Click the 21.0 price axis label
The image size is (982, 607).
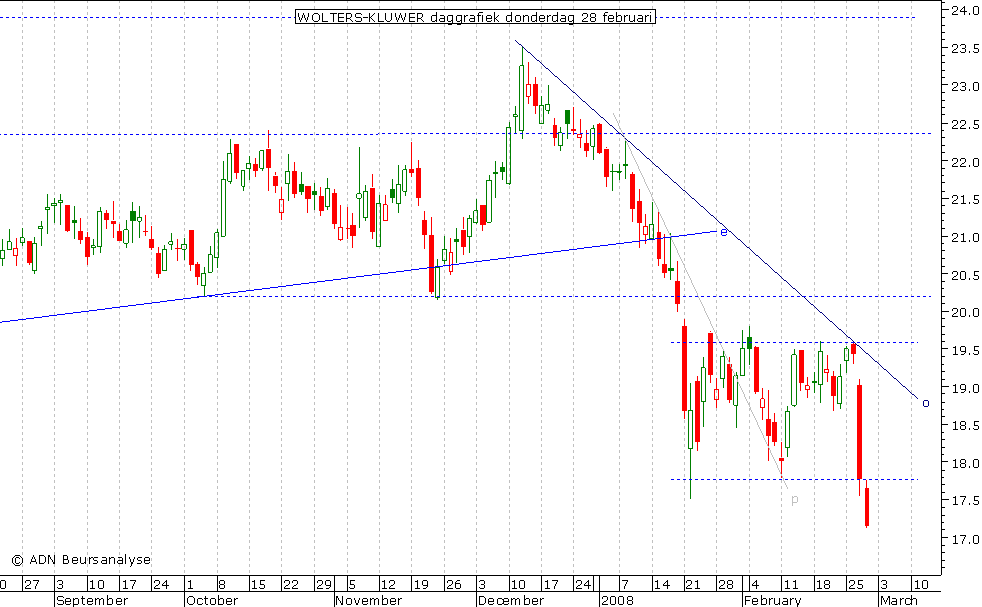pyautogui.click(x=964, y=238)
